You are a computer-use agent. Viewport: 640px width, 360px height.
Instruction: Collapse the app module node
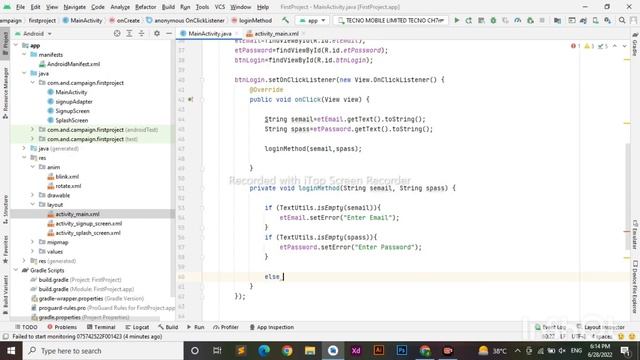(16, 45)
